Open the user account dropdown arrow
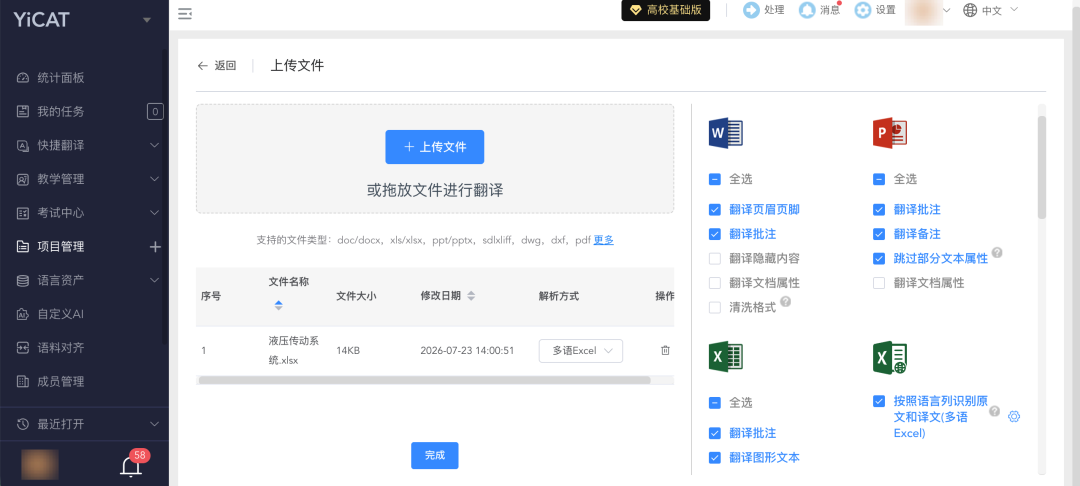The width and height of the screenshot is (1080, 486). [946, 10]
